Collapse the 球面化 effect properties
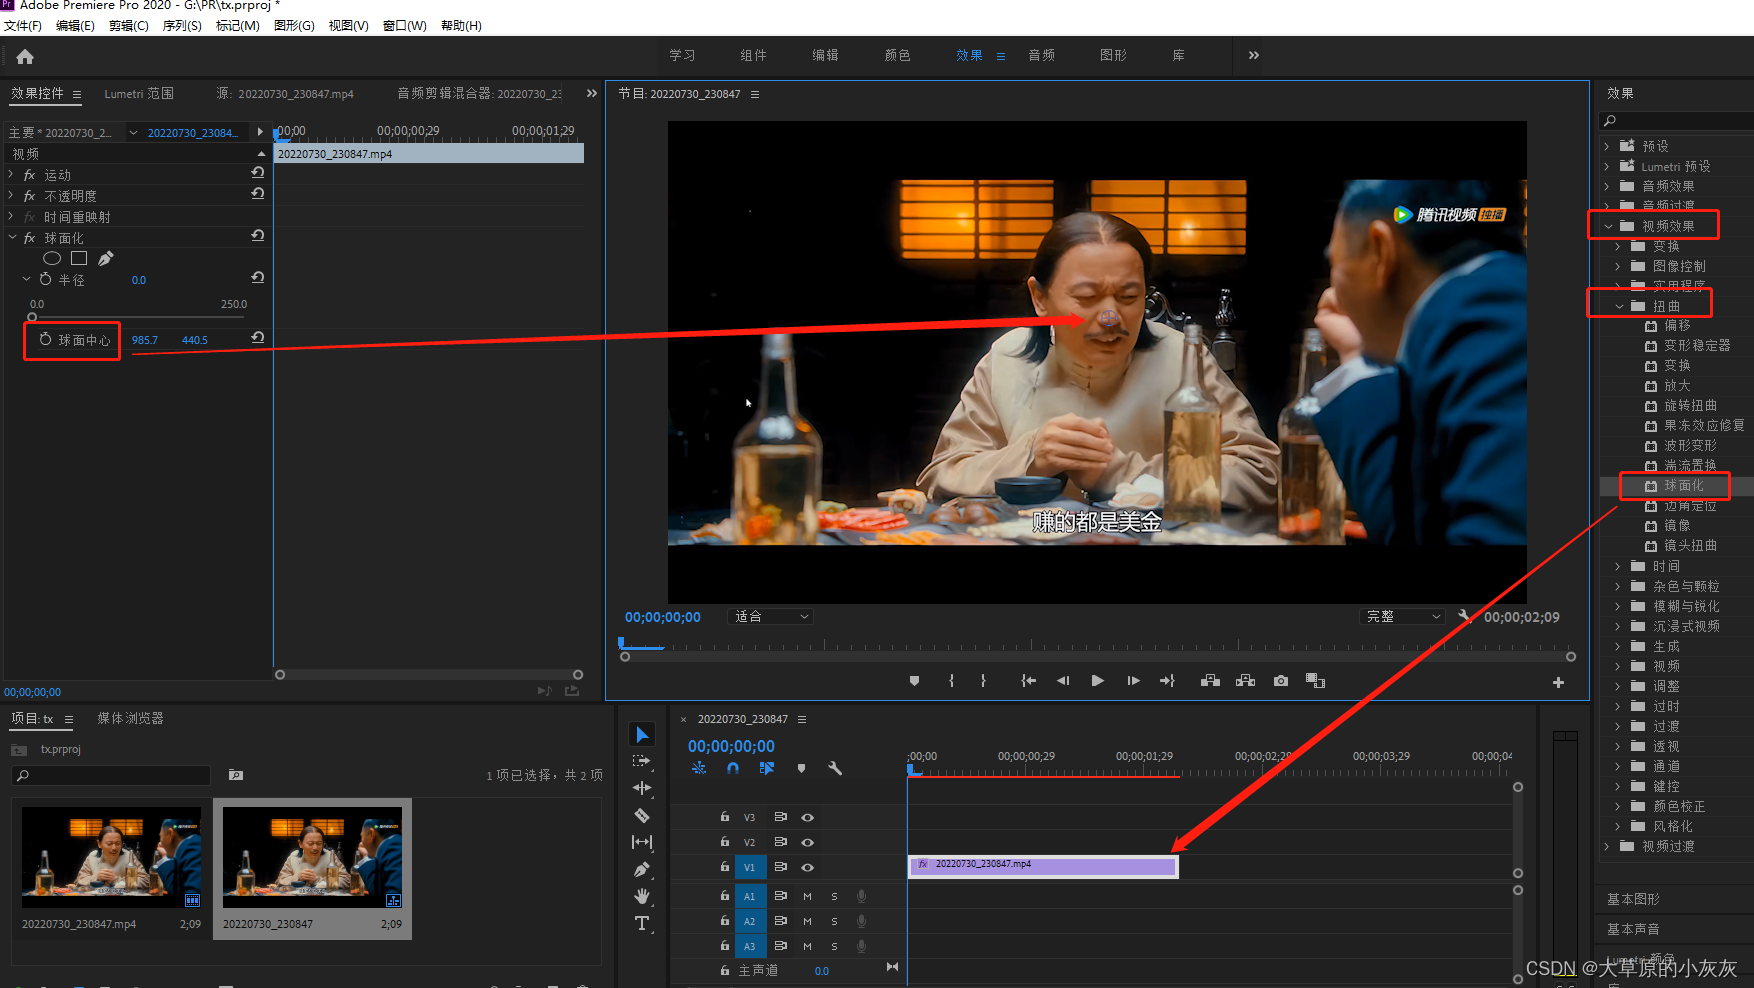Screen dimensions: 1754x988 [x=12, y=238]
